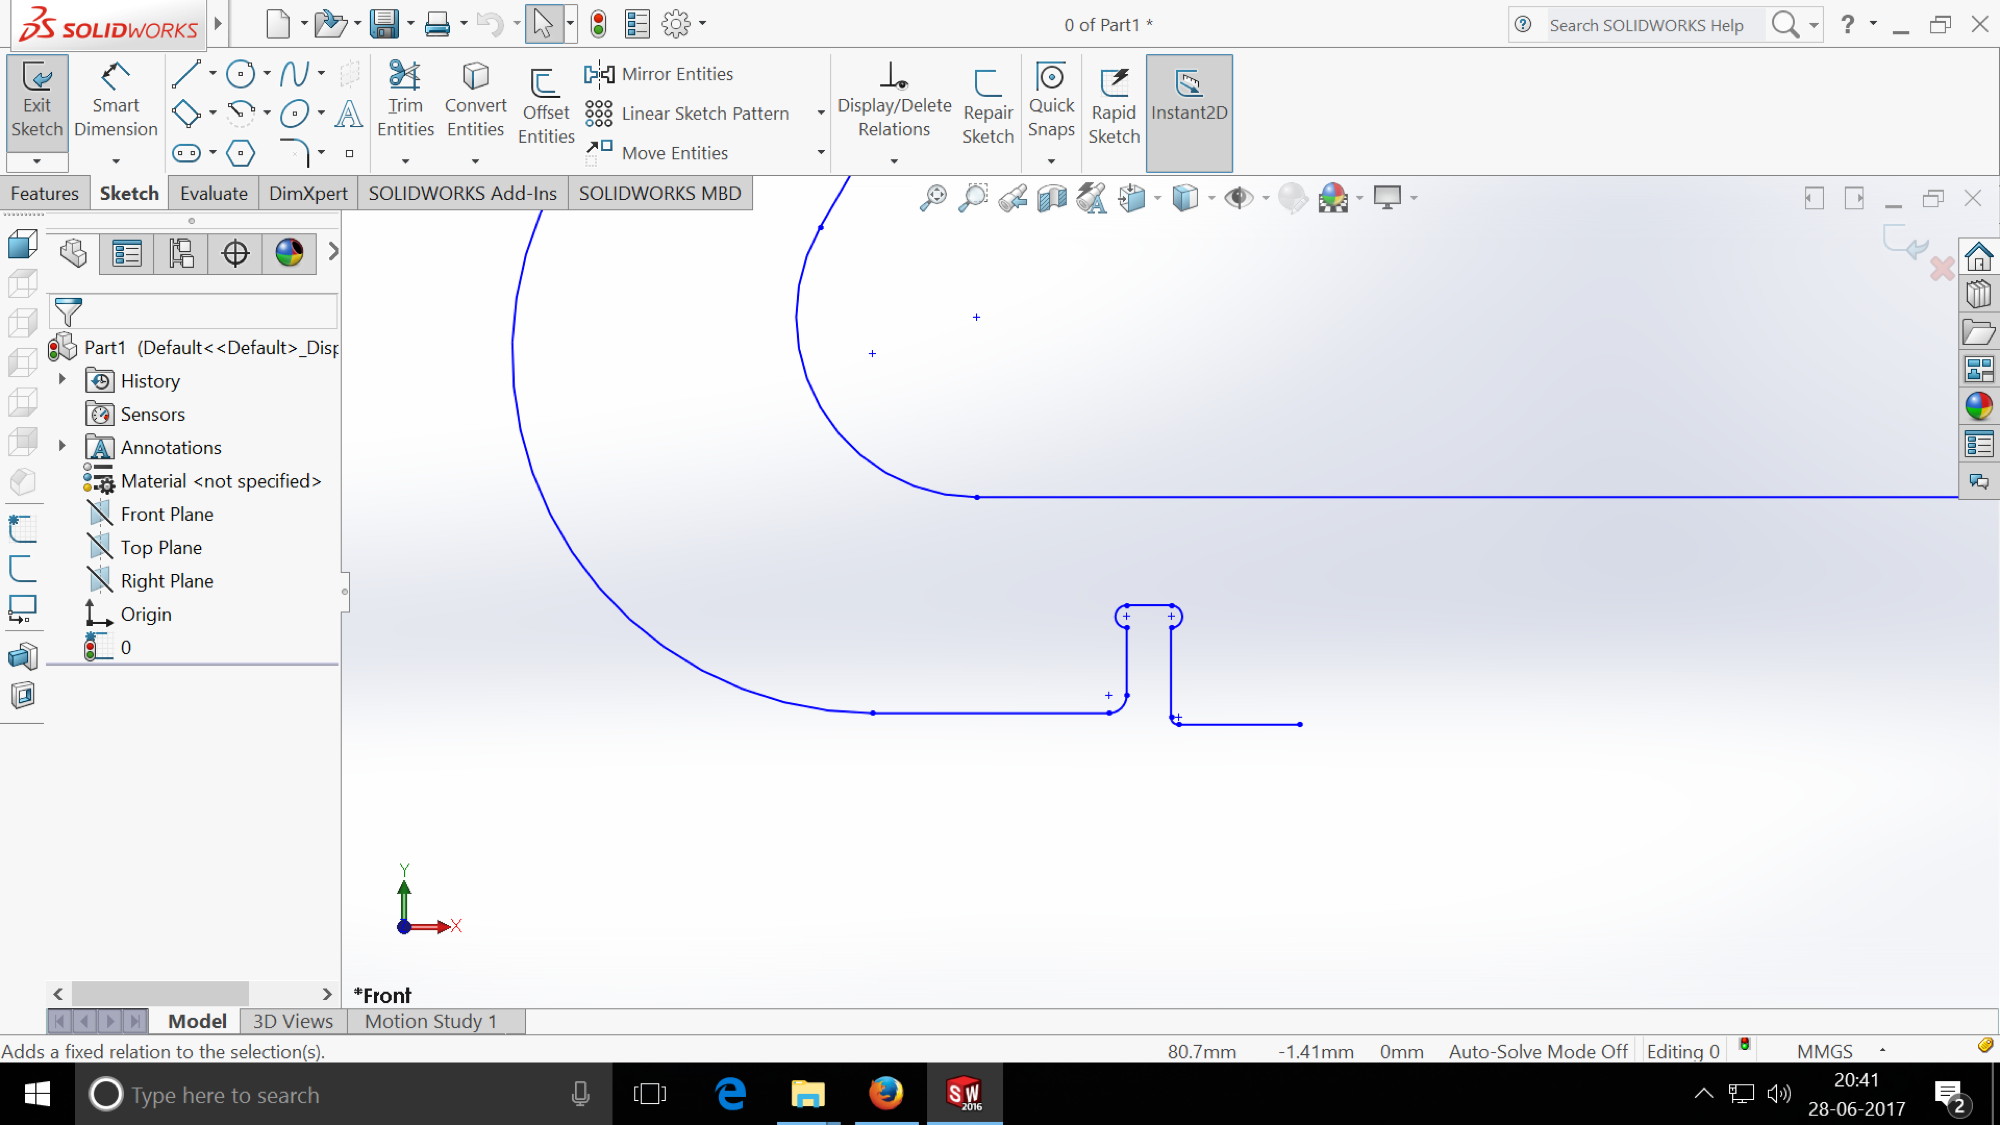2000x1125 pixels.
Task: Open the DimXpertManager tab icon
Action: (x=235, y=254)
